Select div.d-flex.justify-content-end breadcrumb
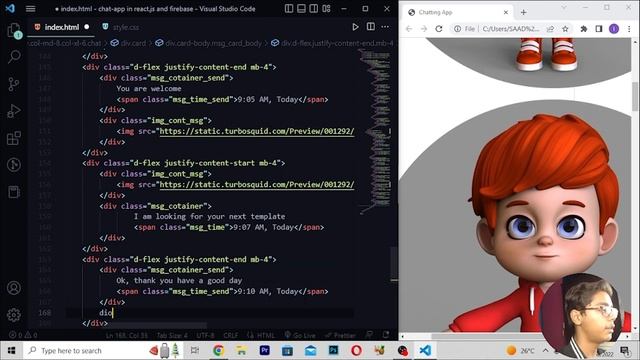Screen dimensions: 640x360 333,43
